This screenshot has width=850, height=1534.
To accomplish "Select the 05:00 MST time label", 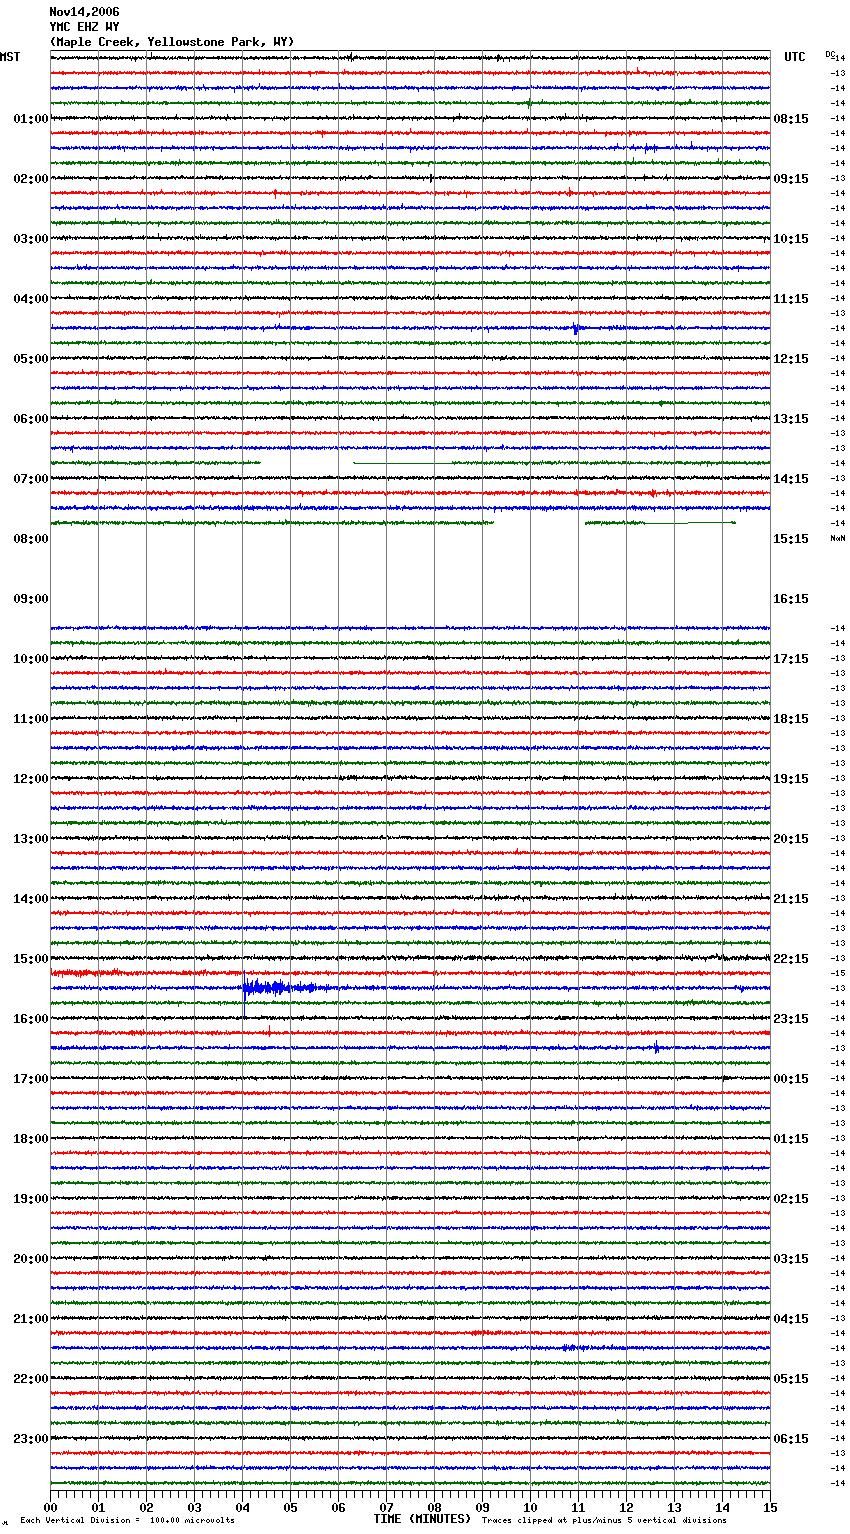I will tap(31, 359).
